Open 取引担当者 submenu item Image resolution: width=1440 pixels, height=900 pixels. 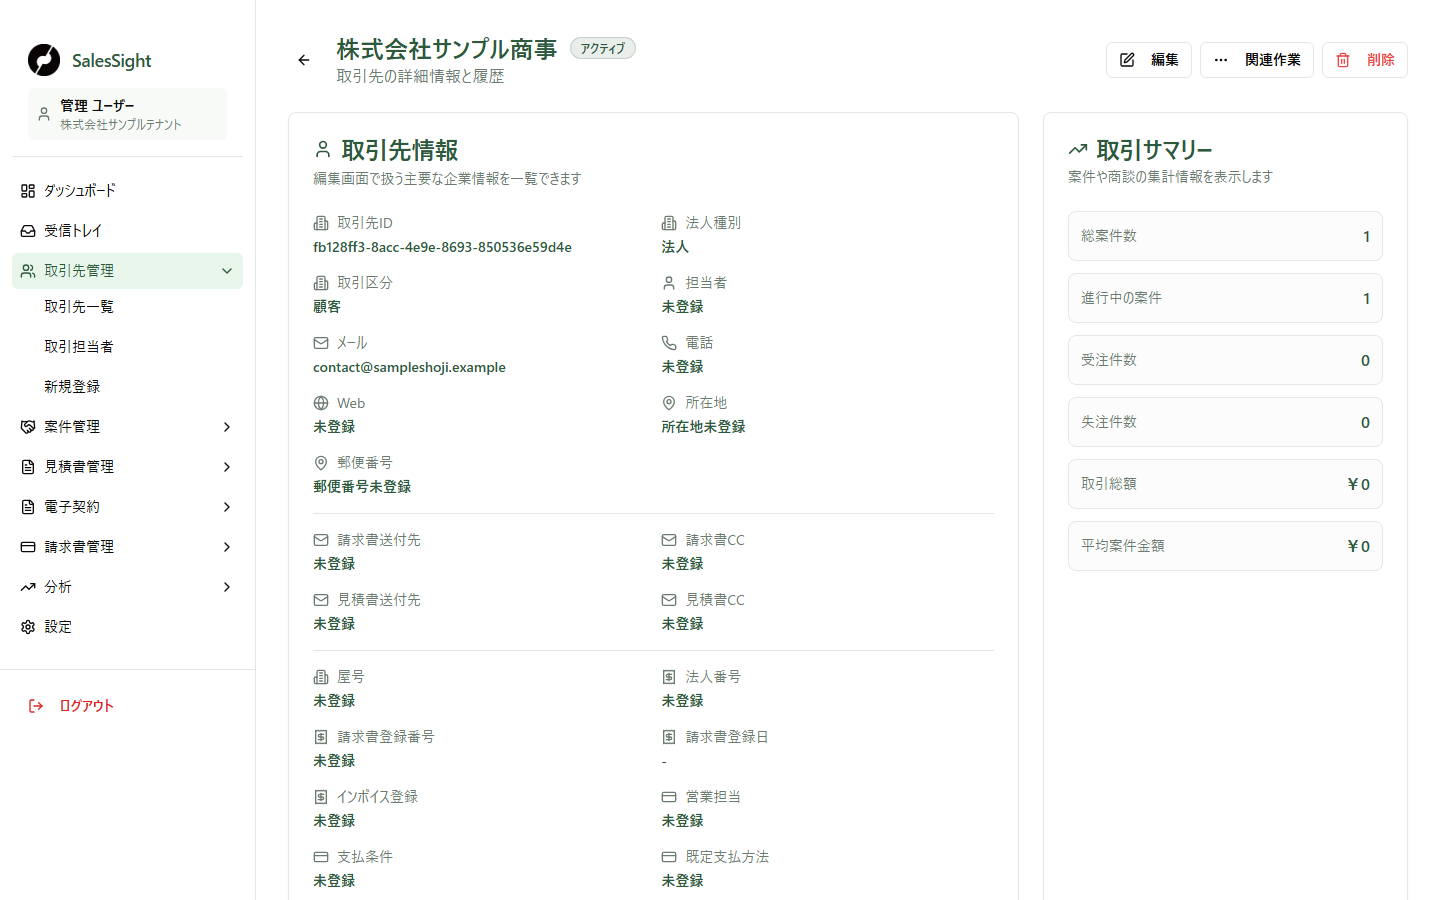79,347
